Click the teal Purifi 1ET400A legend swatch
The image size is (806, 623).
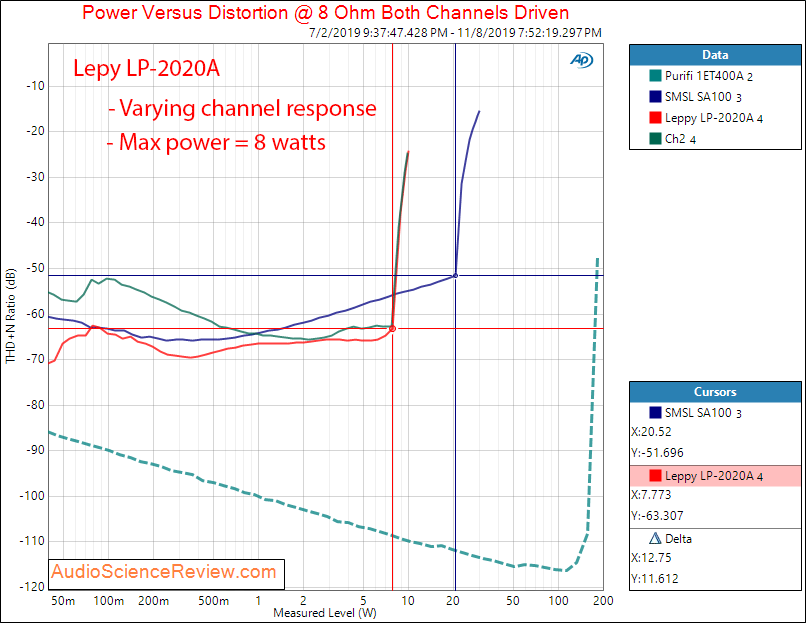[x=655, y=76]
